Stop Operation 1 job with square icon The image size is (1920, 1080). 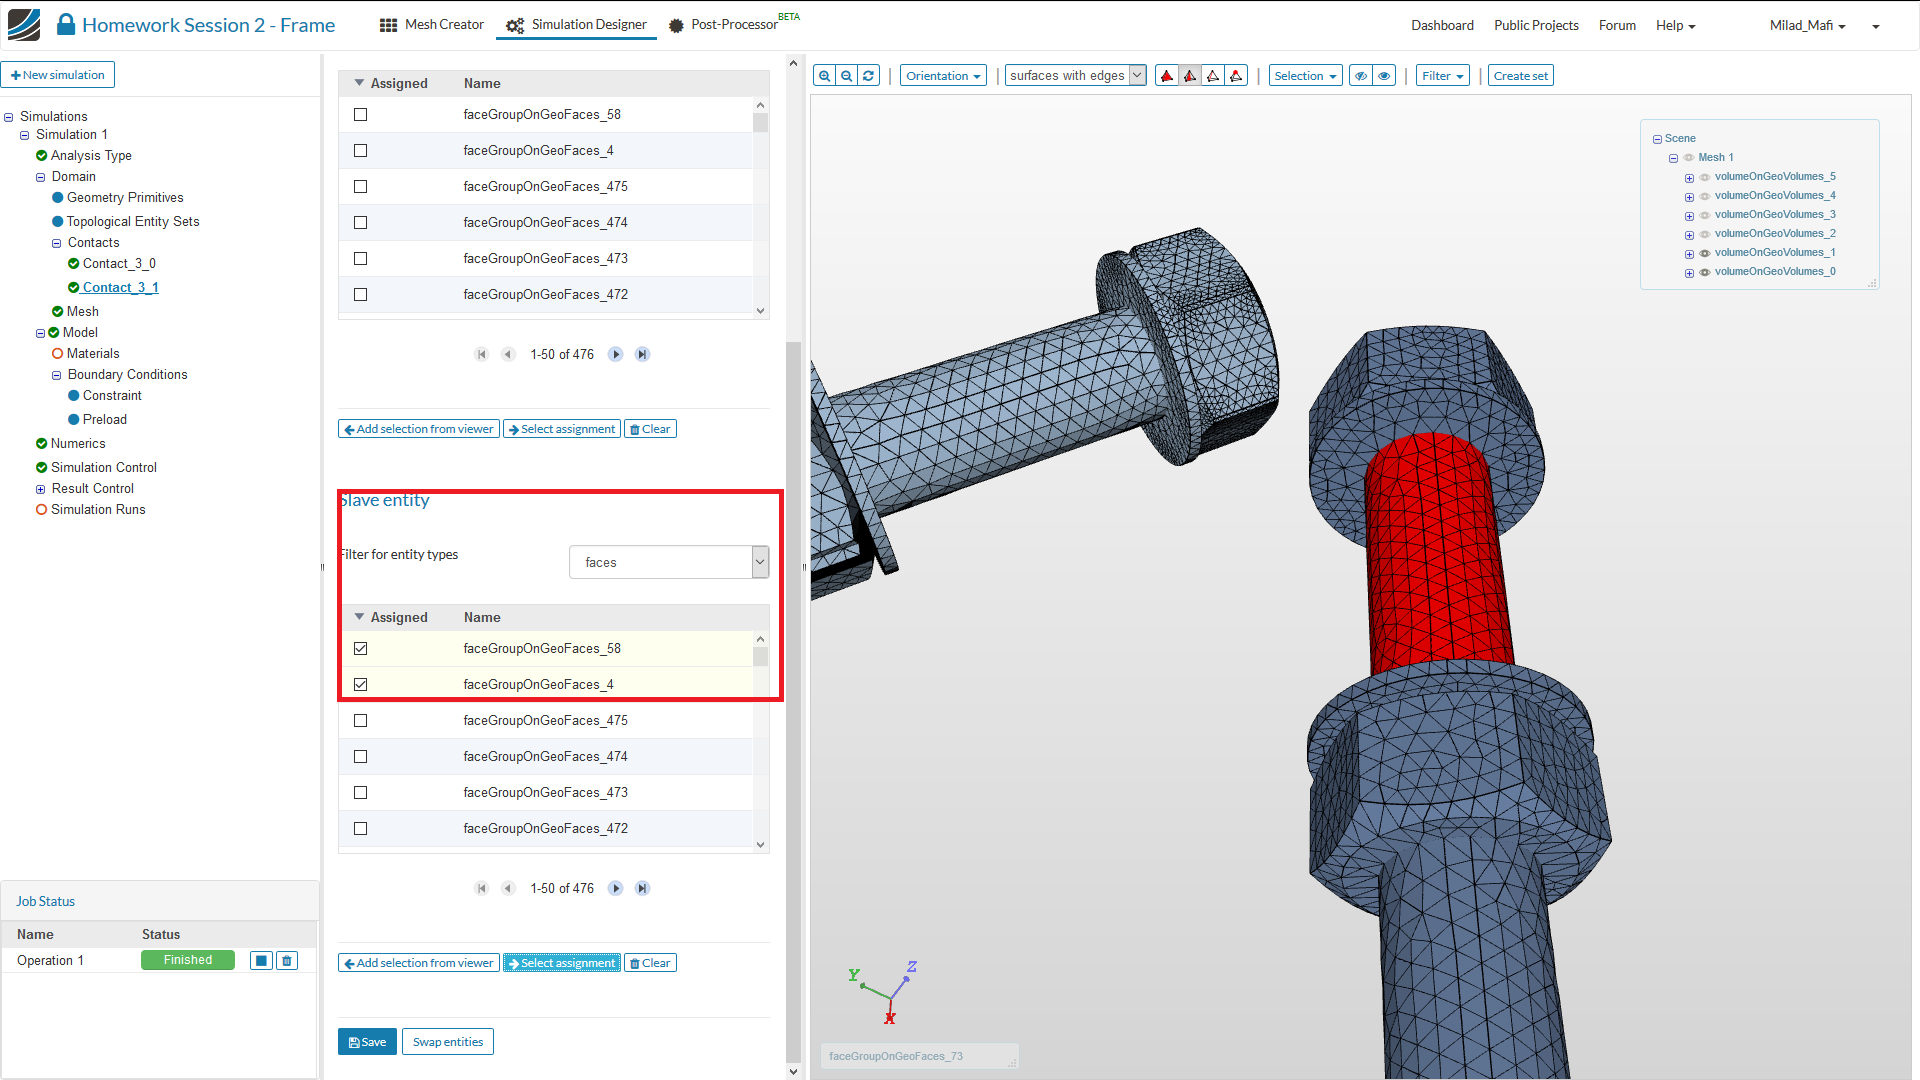click(x=261, y=961)
